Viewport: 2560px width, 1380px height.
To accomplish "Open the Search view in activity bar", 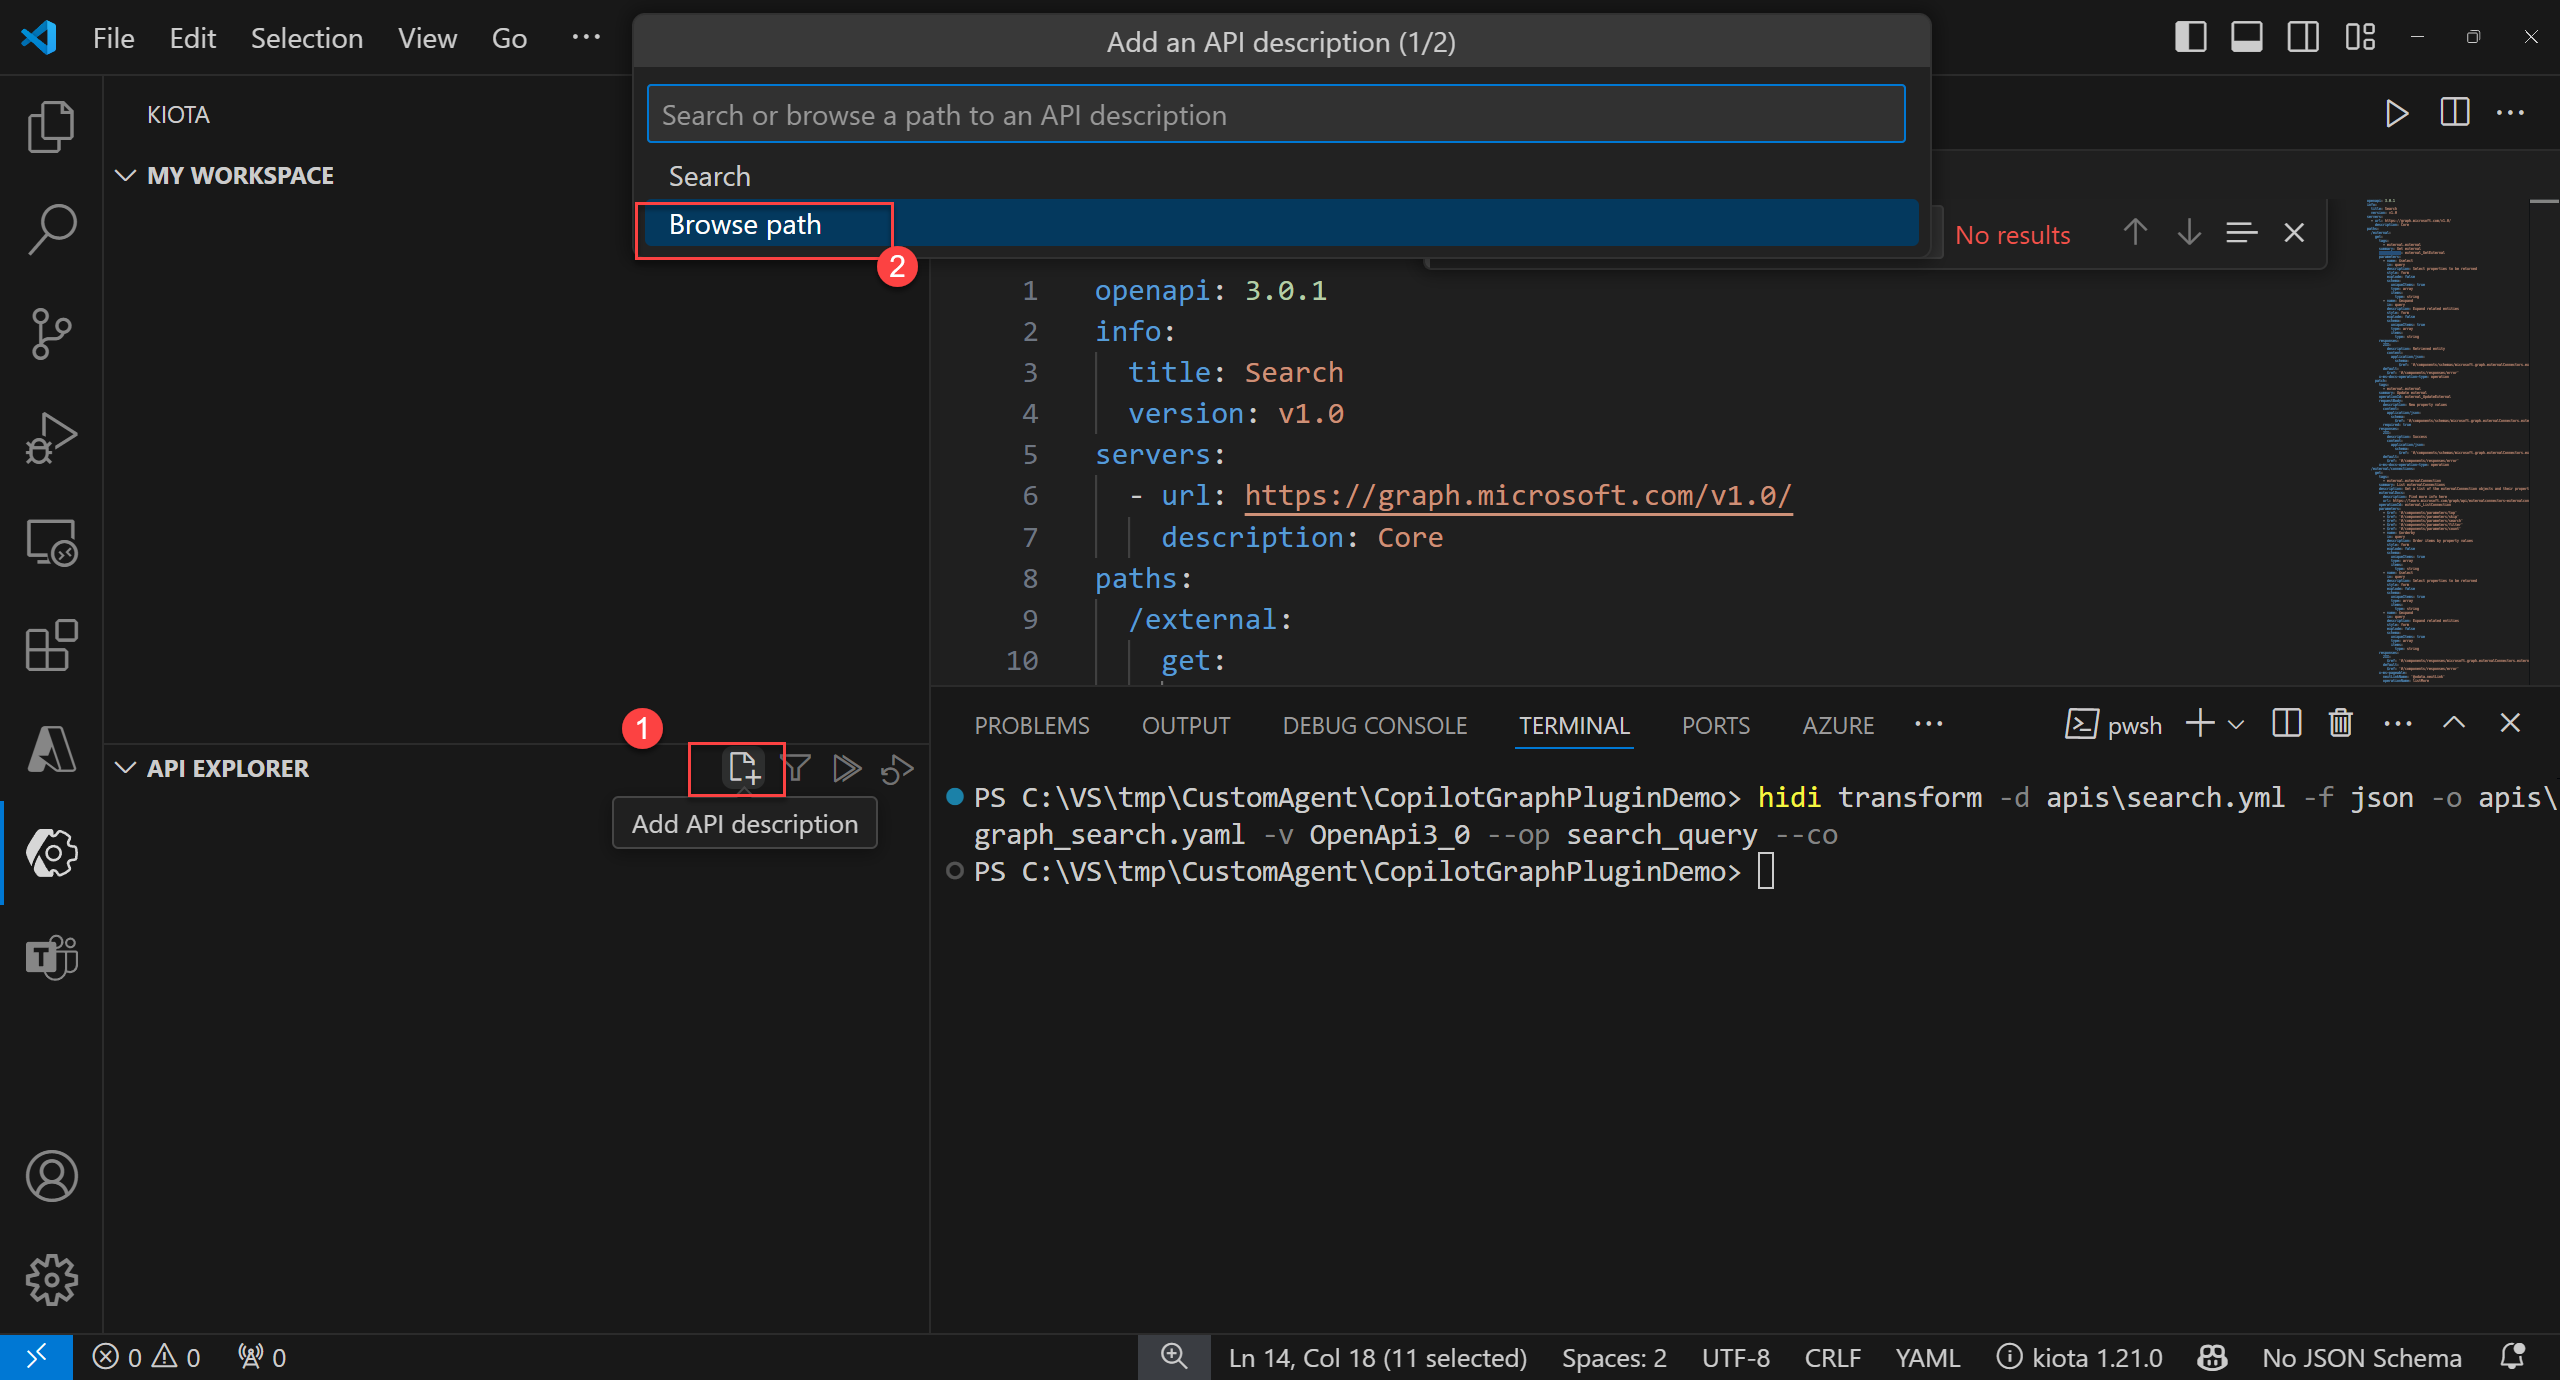I will [x=51, y=230].
